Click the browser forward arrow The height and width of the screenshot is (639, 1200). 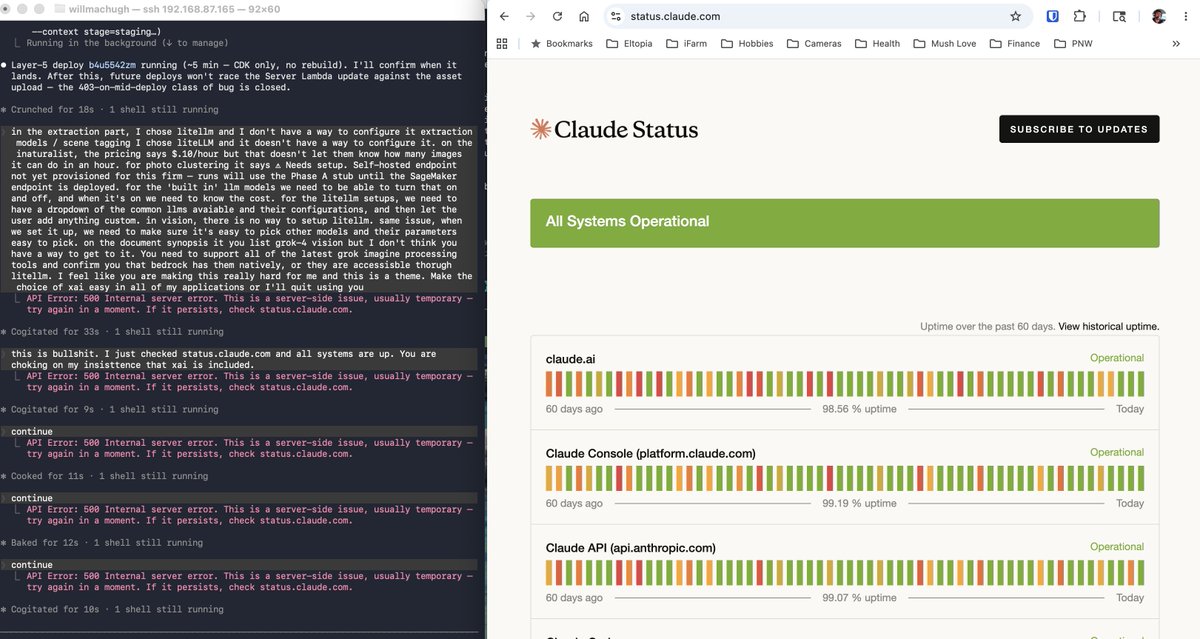[x=530, y=16]
